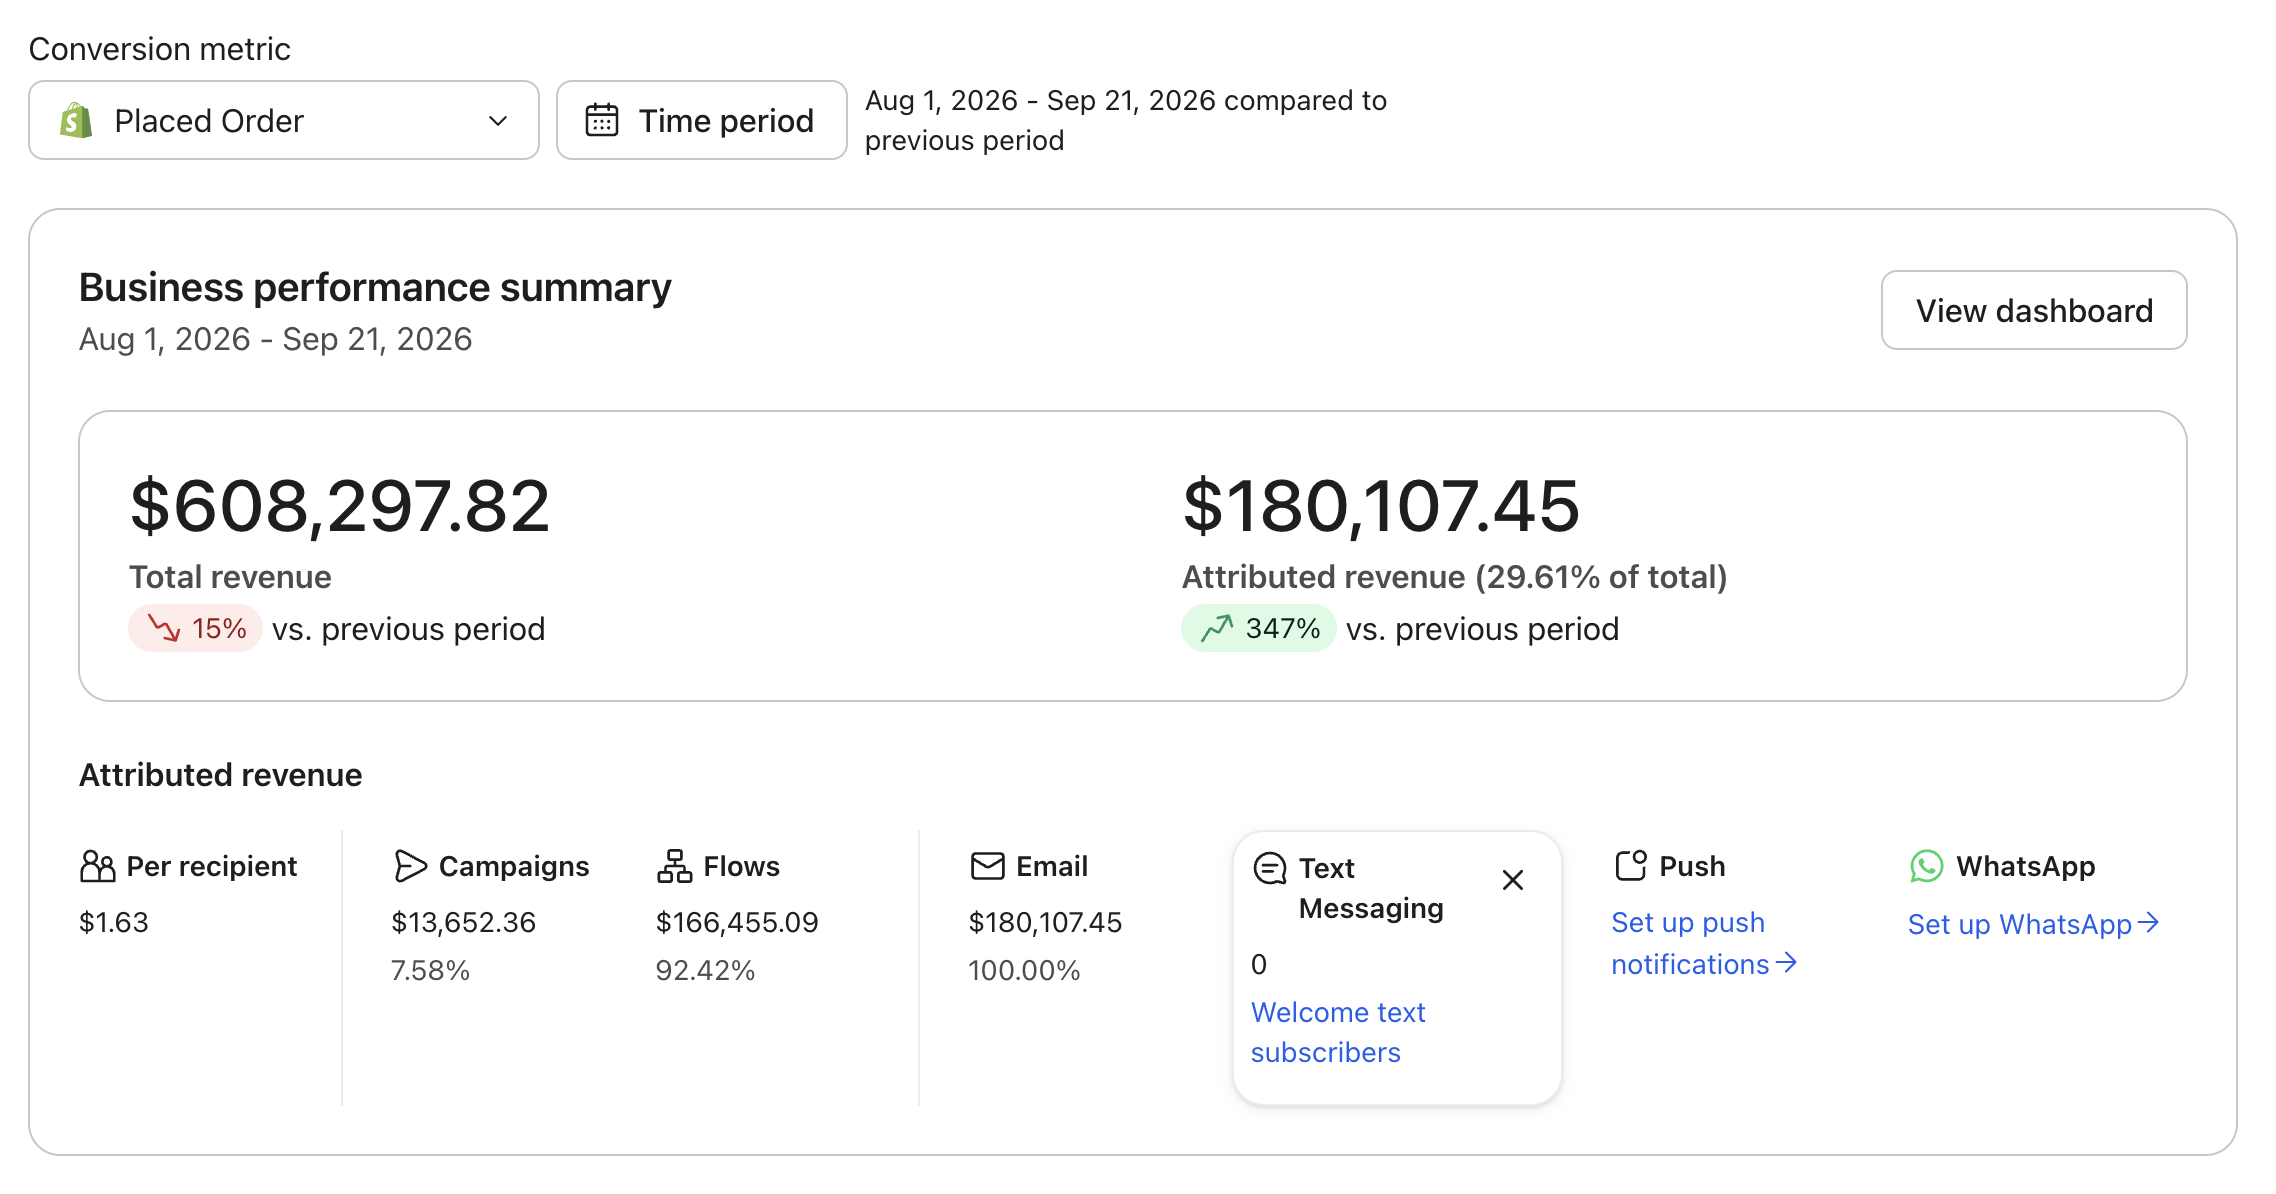
Task: Click the Business performance summary heading
Action: click(x=375, y=288)
